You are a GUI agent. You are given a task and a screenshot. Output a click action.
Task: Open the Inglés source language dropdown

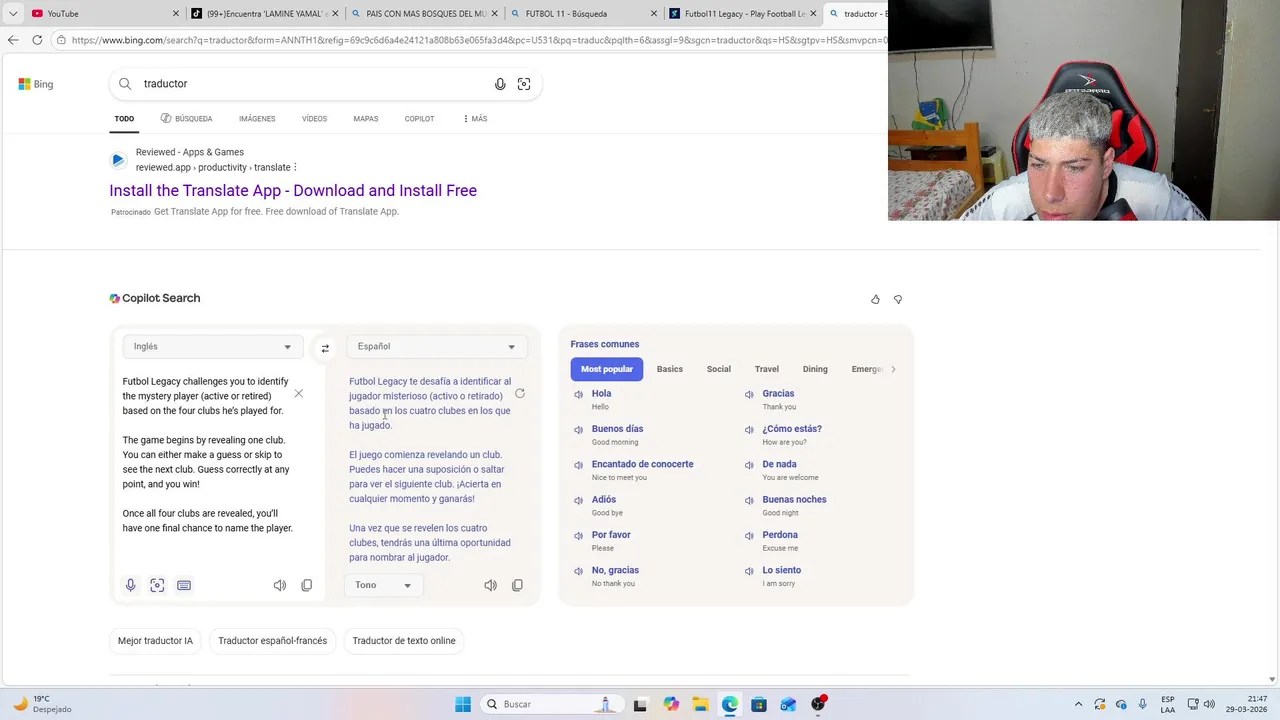tap(212, 346)
